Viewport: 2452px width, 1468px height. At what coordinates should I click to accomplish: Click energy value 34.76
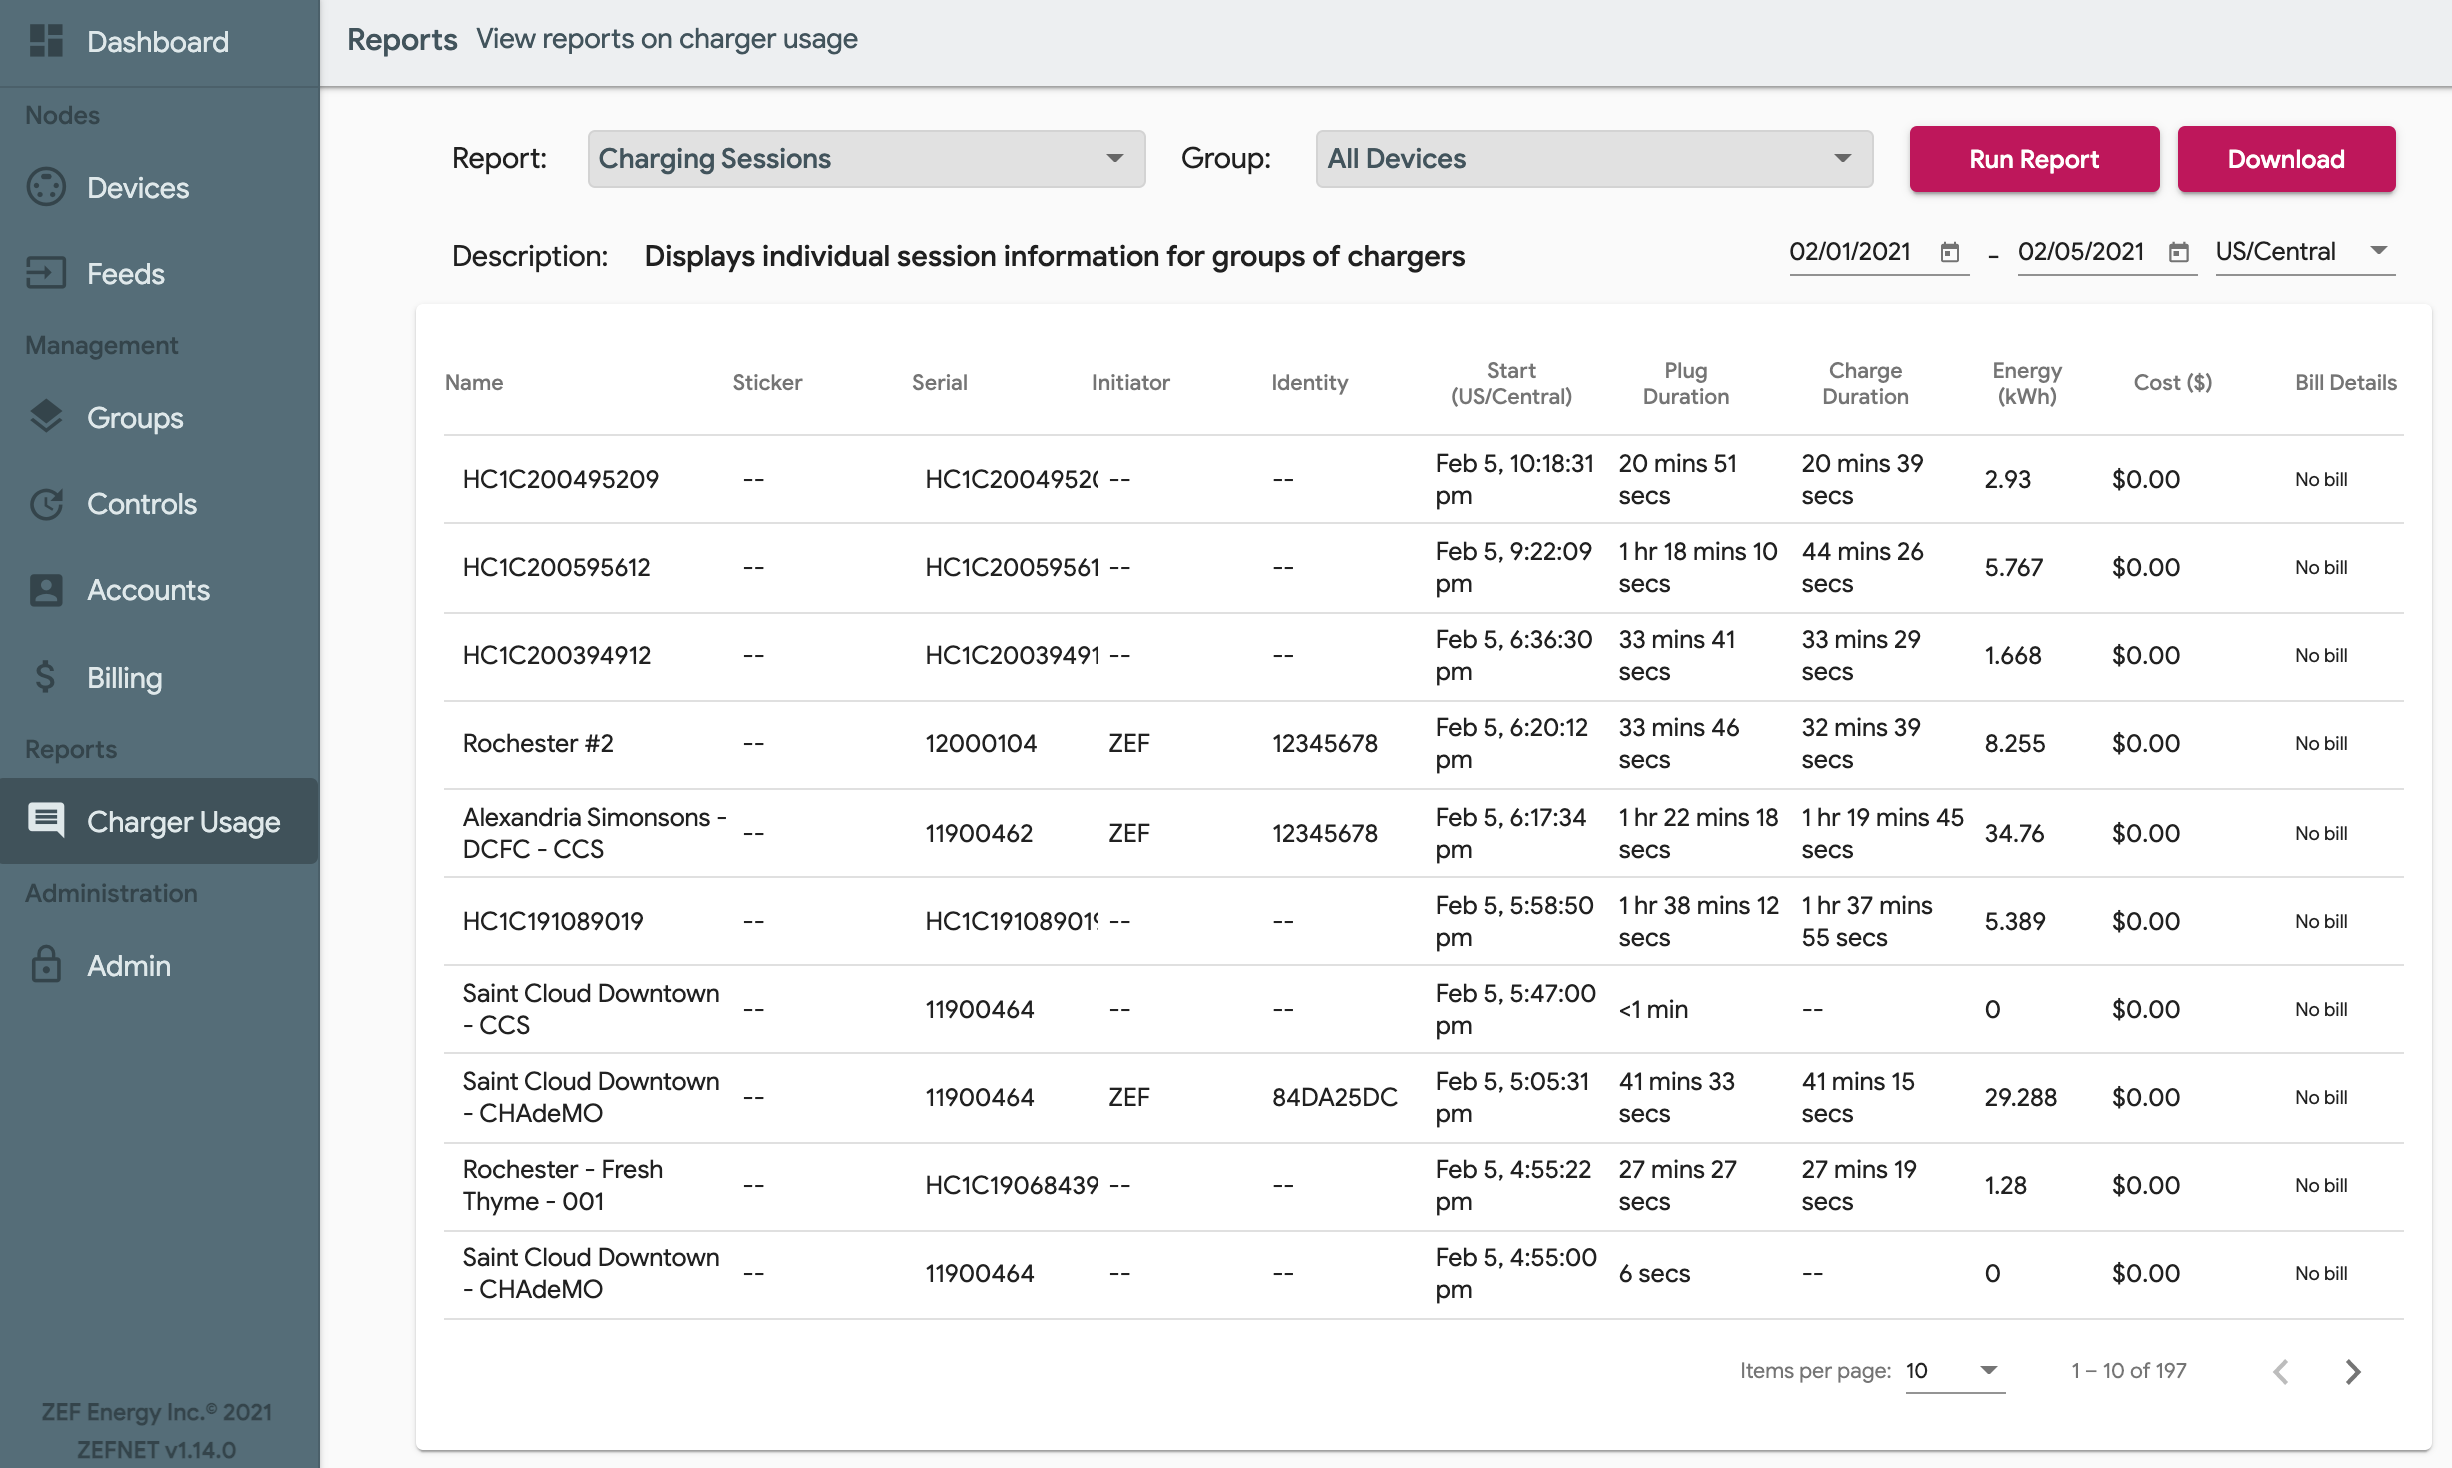pos(2014,833)
